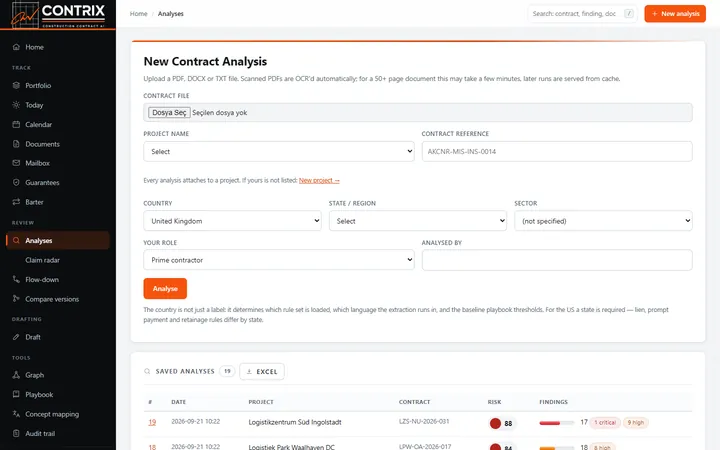720x450 pixels.
Task: Click the Analyses magnifier icon in the sidebar
Action: click(16, 240)
